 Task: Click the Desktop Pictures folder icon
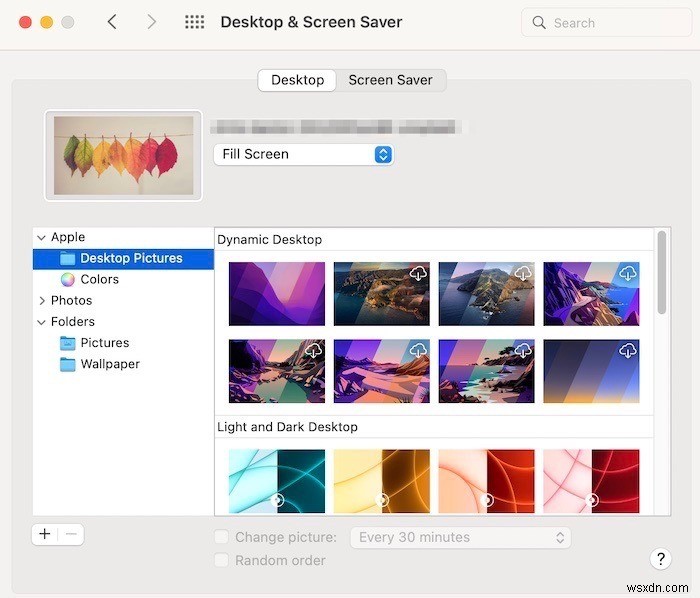pos(67,258)
